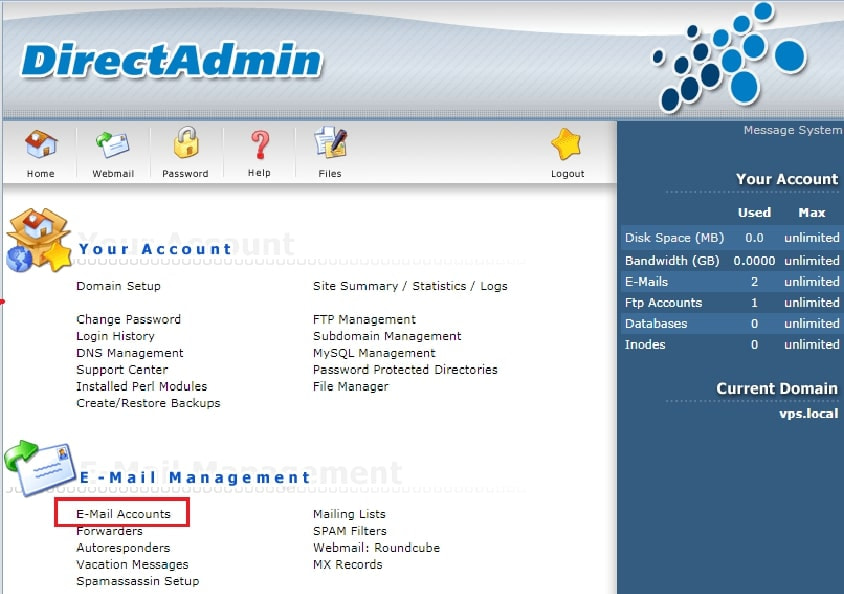Open FTP Management
The height and width of the screenshot is (594, 844).
coord(364,320)
